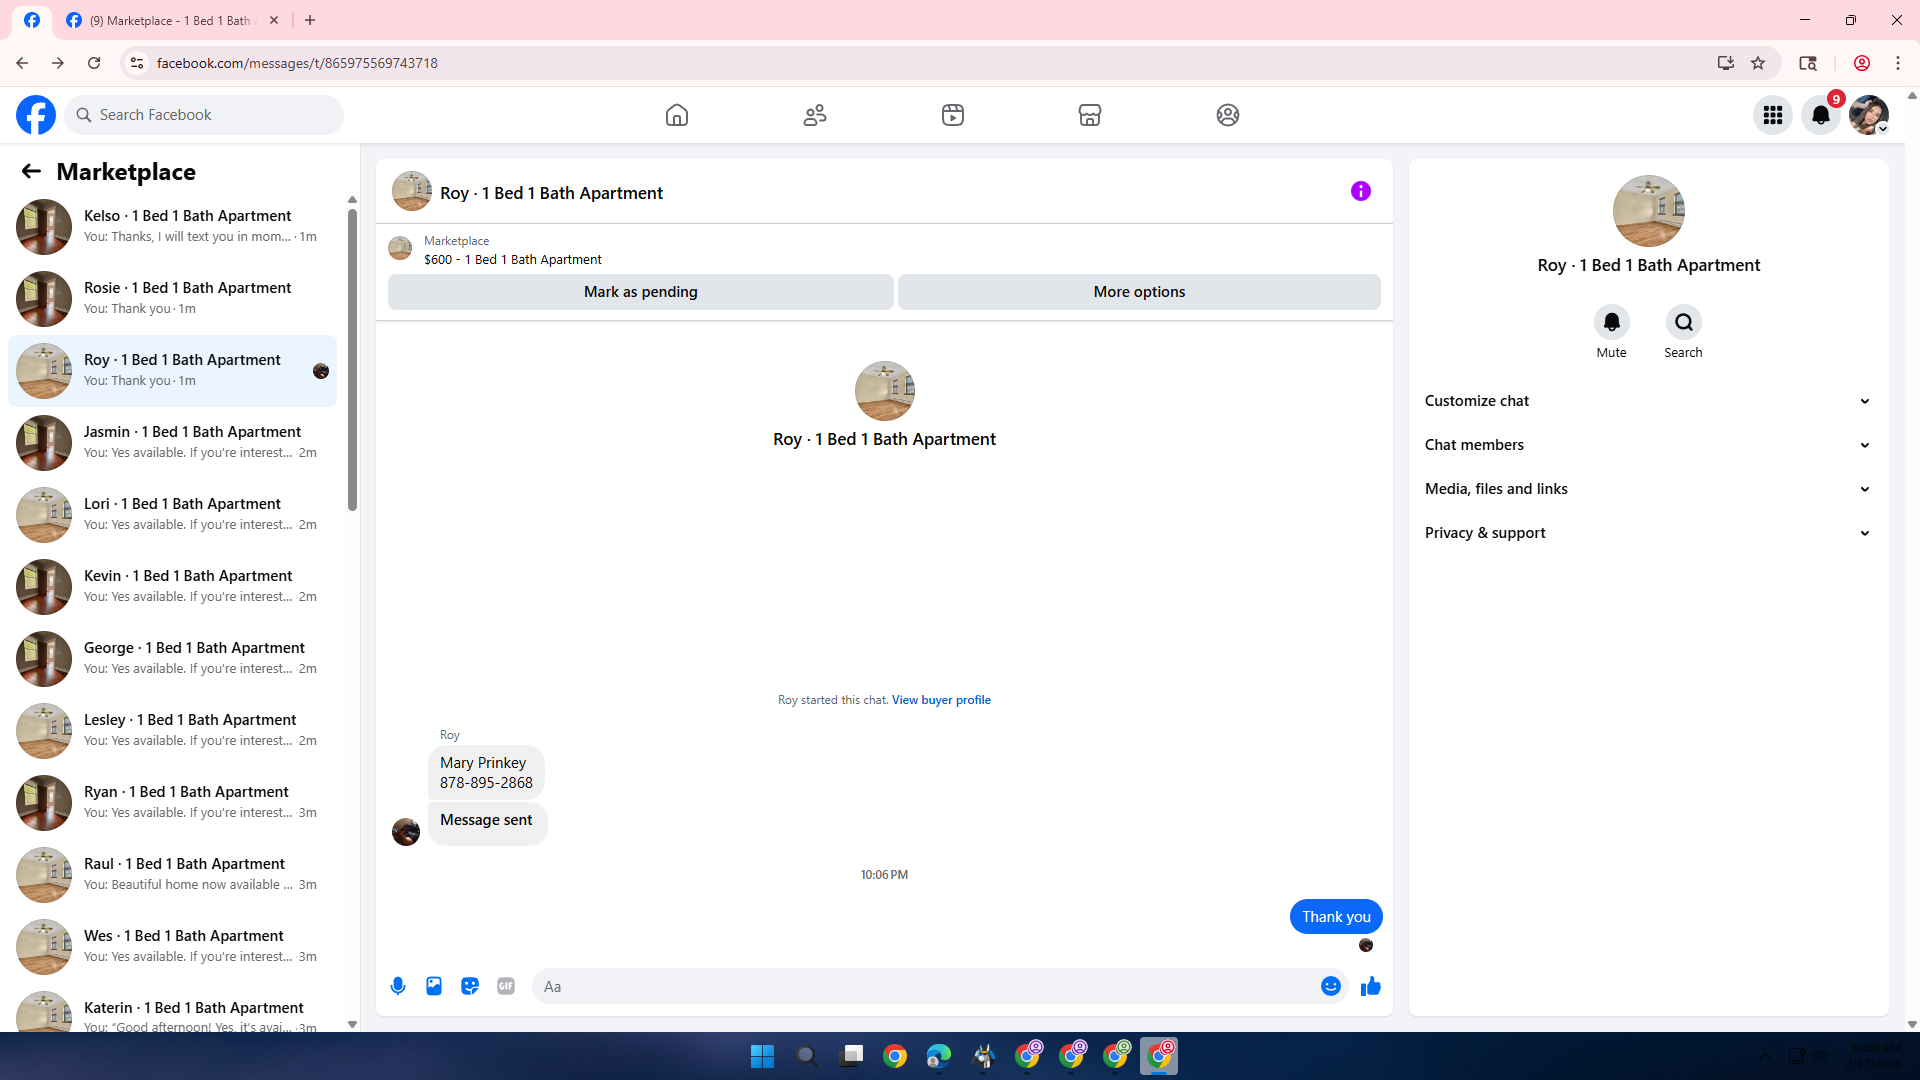Open the emoji picker in message box
The image size is (1920, 1080).
(1330, 986)
